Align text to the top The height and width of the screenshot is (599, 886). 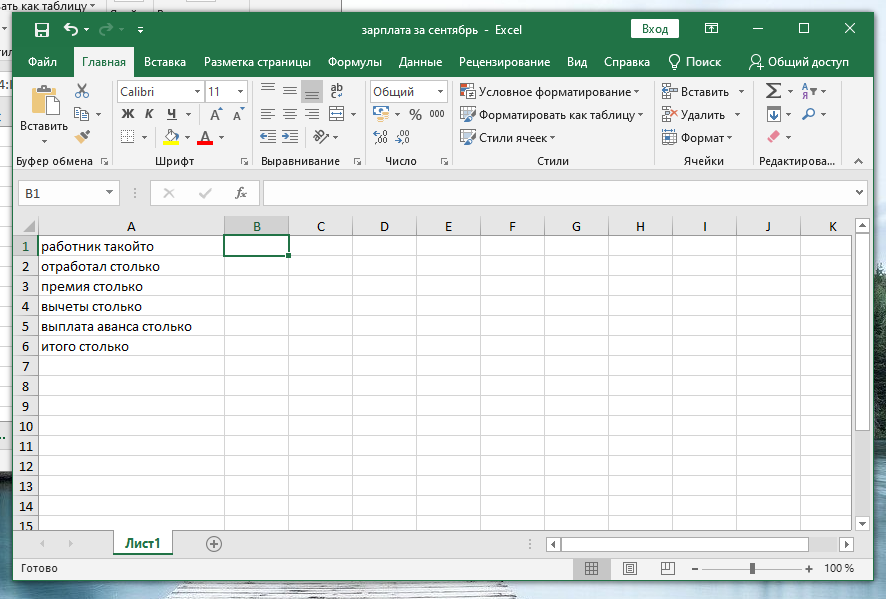click(x=268, y=90)
